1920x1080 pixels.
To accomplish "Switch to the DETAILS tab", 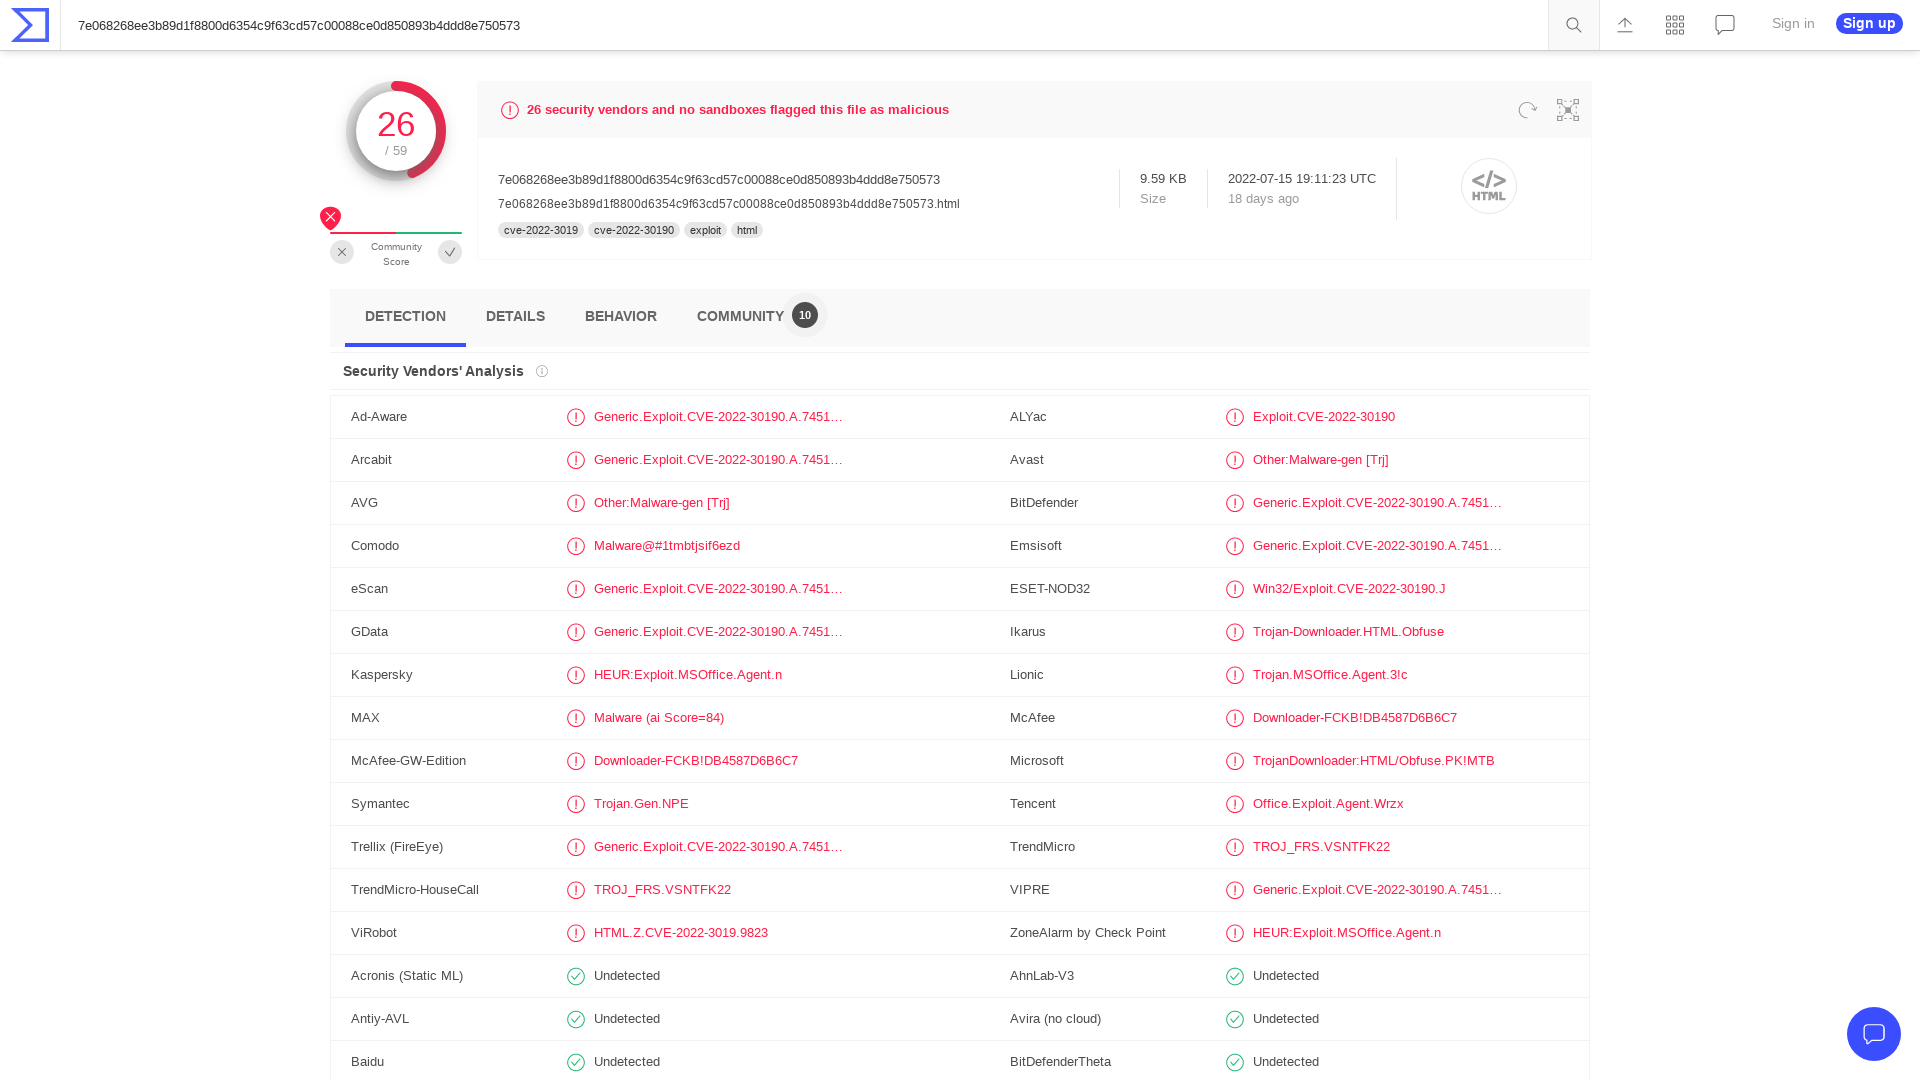I will 515,317.
